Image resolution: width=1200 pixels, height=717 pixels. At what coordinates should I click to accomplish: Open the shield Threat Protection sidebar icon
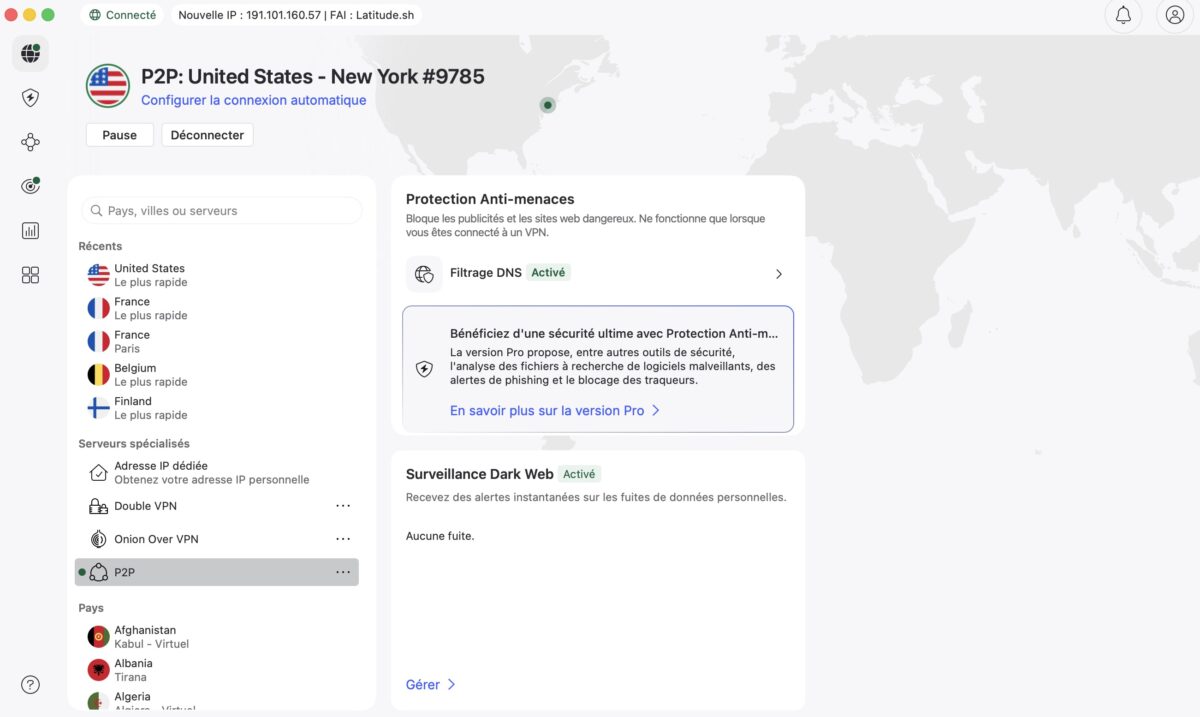click(30, 98)
